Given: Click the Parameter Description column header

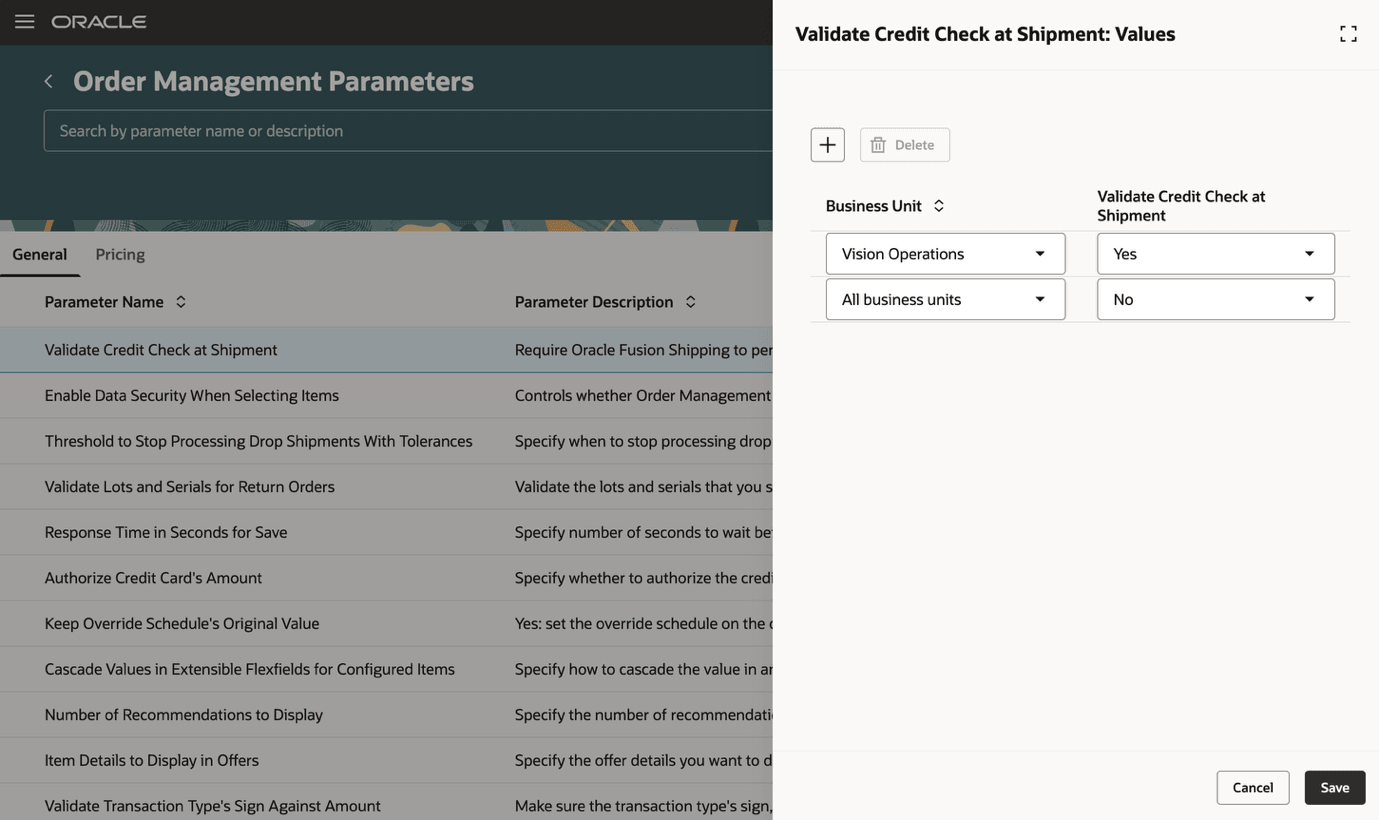Looking at the screenshot, I should 594,302.
